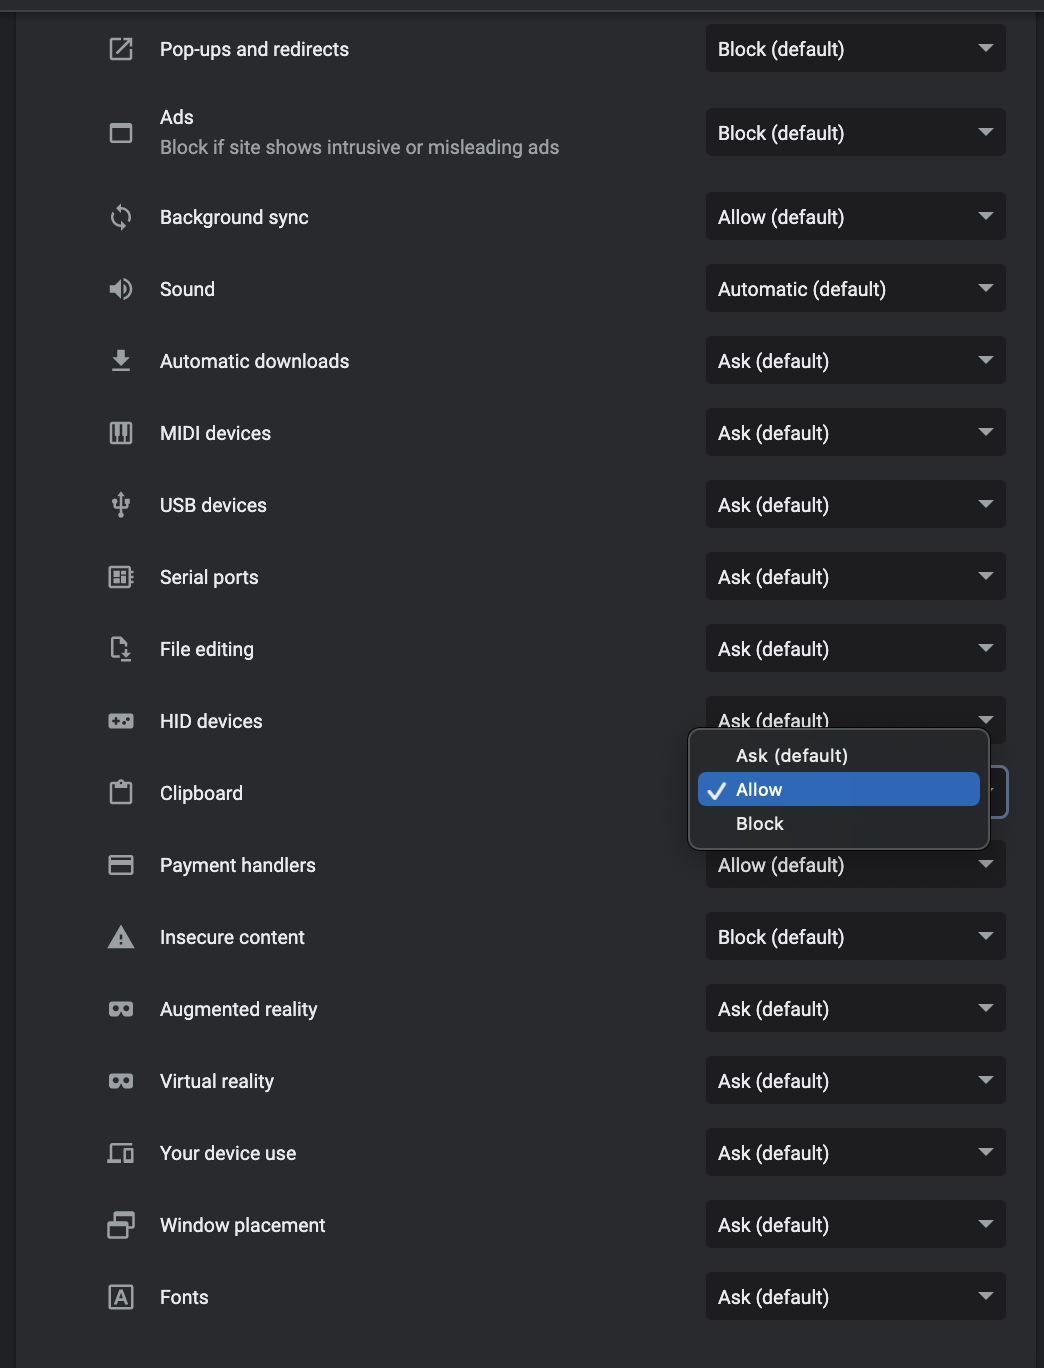
Task: Click the Fonts icon
Action: click(x=121, y=1297)
